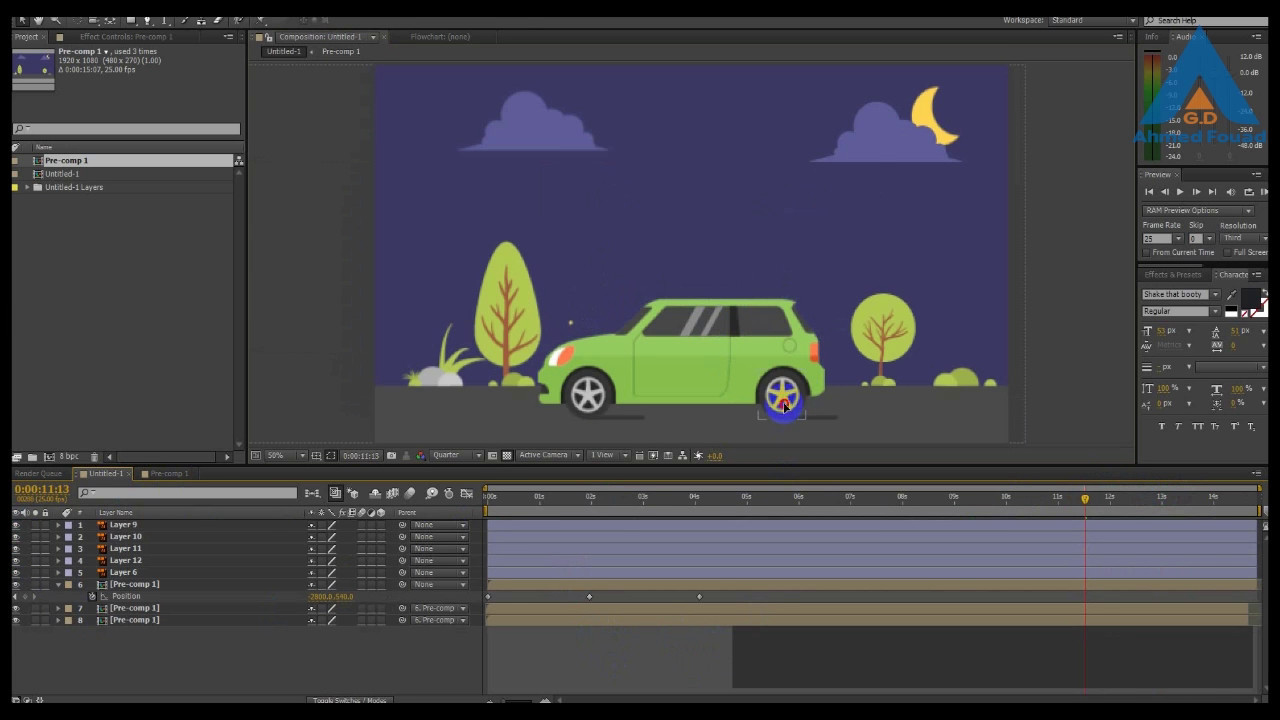Click the Graph Editor button in timeline

tap(467, 494)
